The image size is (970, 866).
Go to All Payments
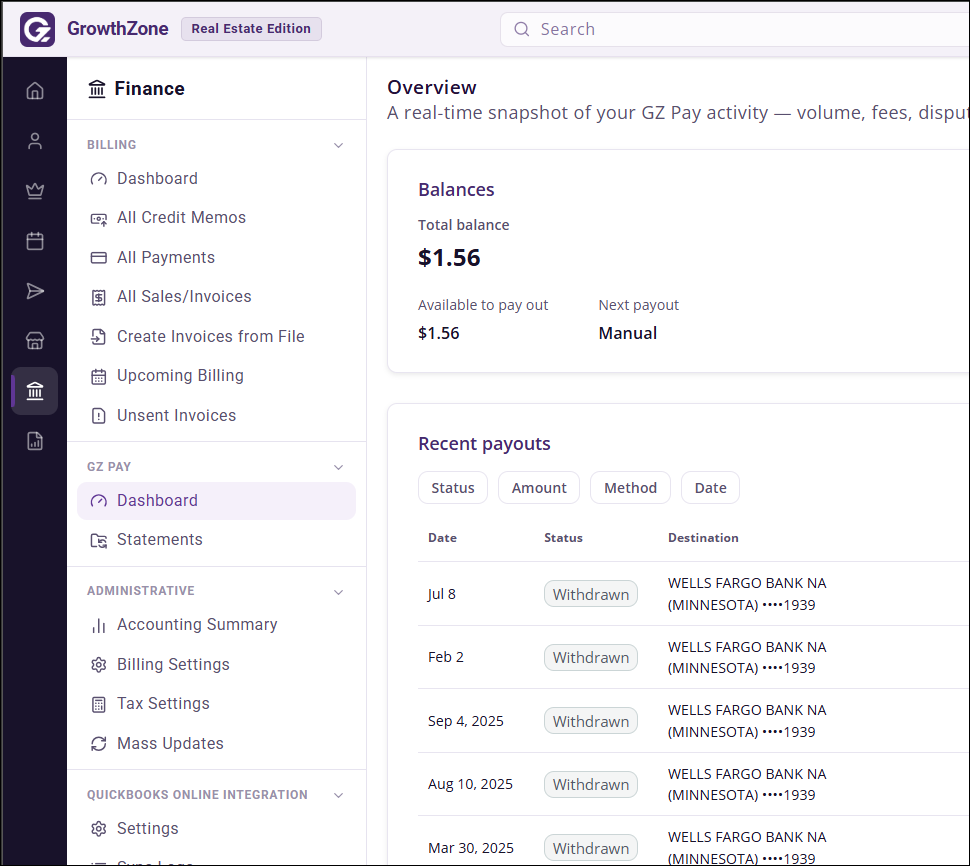coord(217,257)
